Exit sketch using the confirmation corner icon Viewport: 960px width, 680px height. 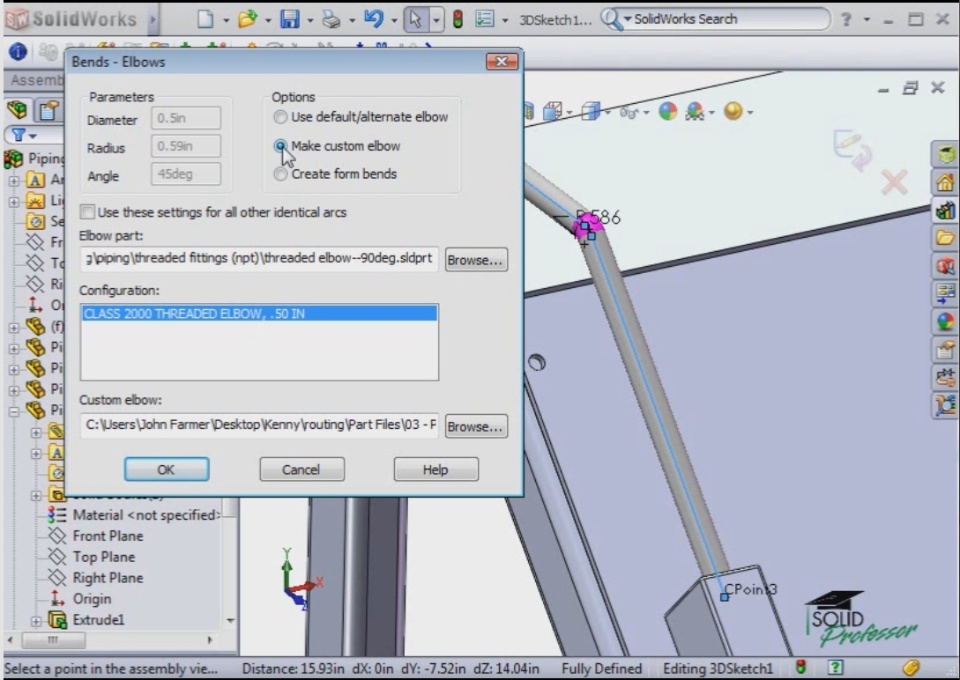pyautogui.click(x=852, y=149)
